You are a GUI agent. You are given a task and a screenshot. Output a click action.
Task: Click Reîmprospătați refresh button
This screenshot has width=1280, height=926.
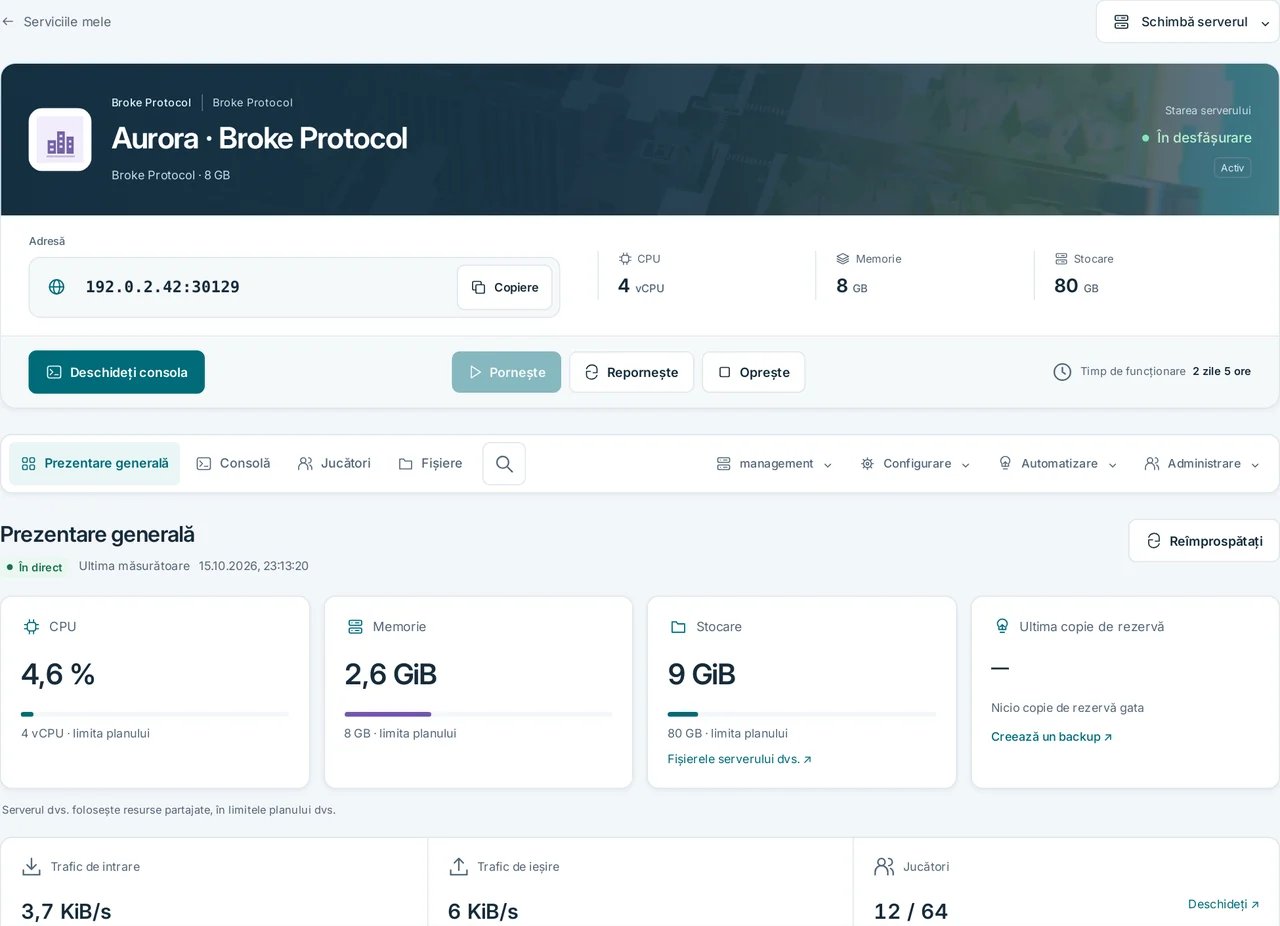1204,541
